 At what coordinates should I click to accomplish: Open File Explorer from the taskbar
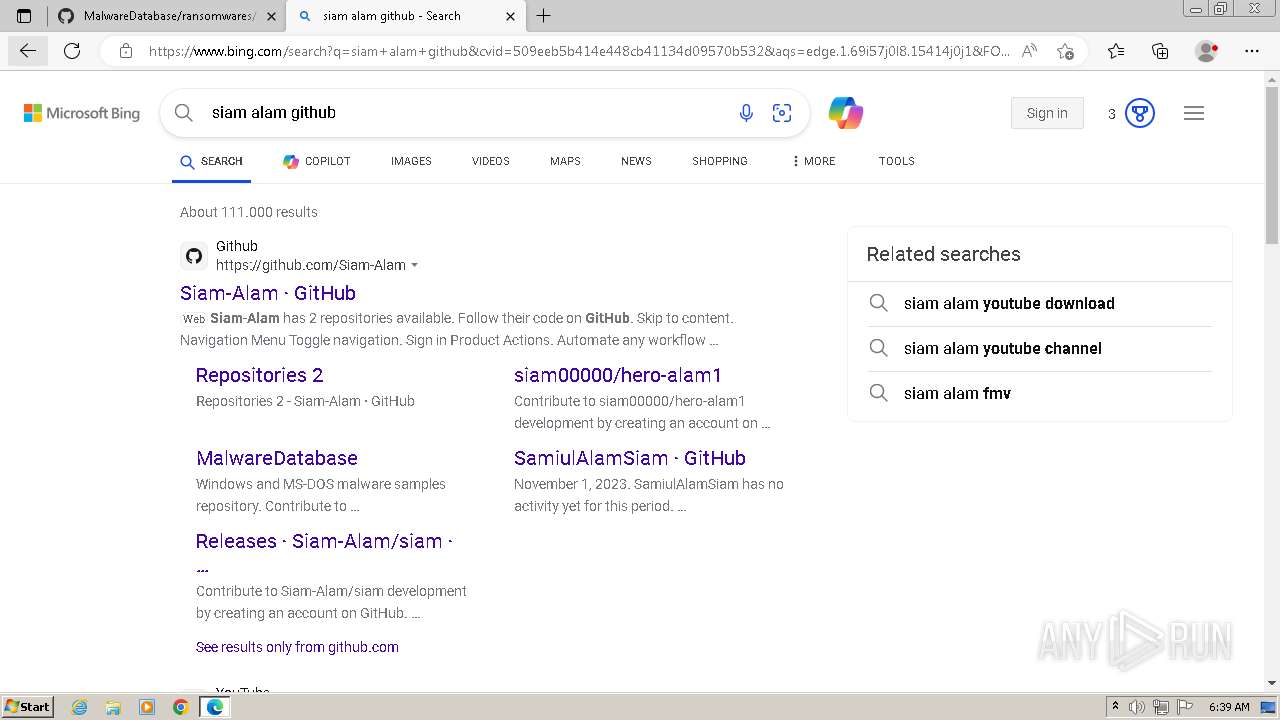pos(113,707)
